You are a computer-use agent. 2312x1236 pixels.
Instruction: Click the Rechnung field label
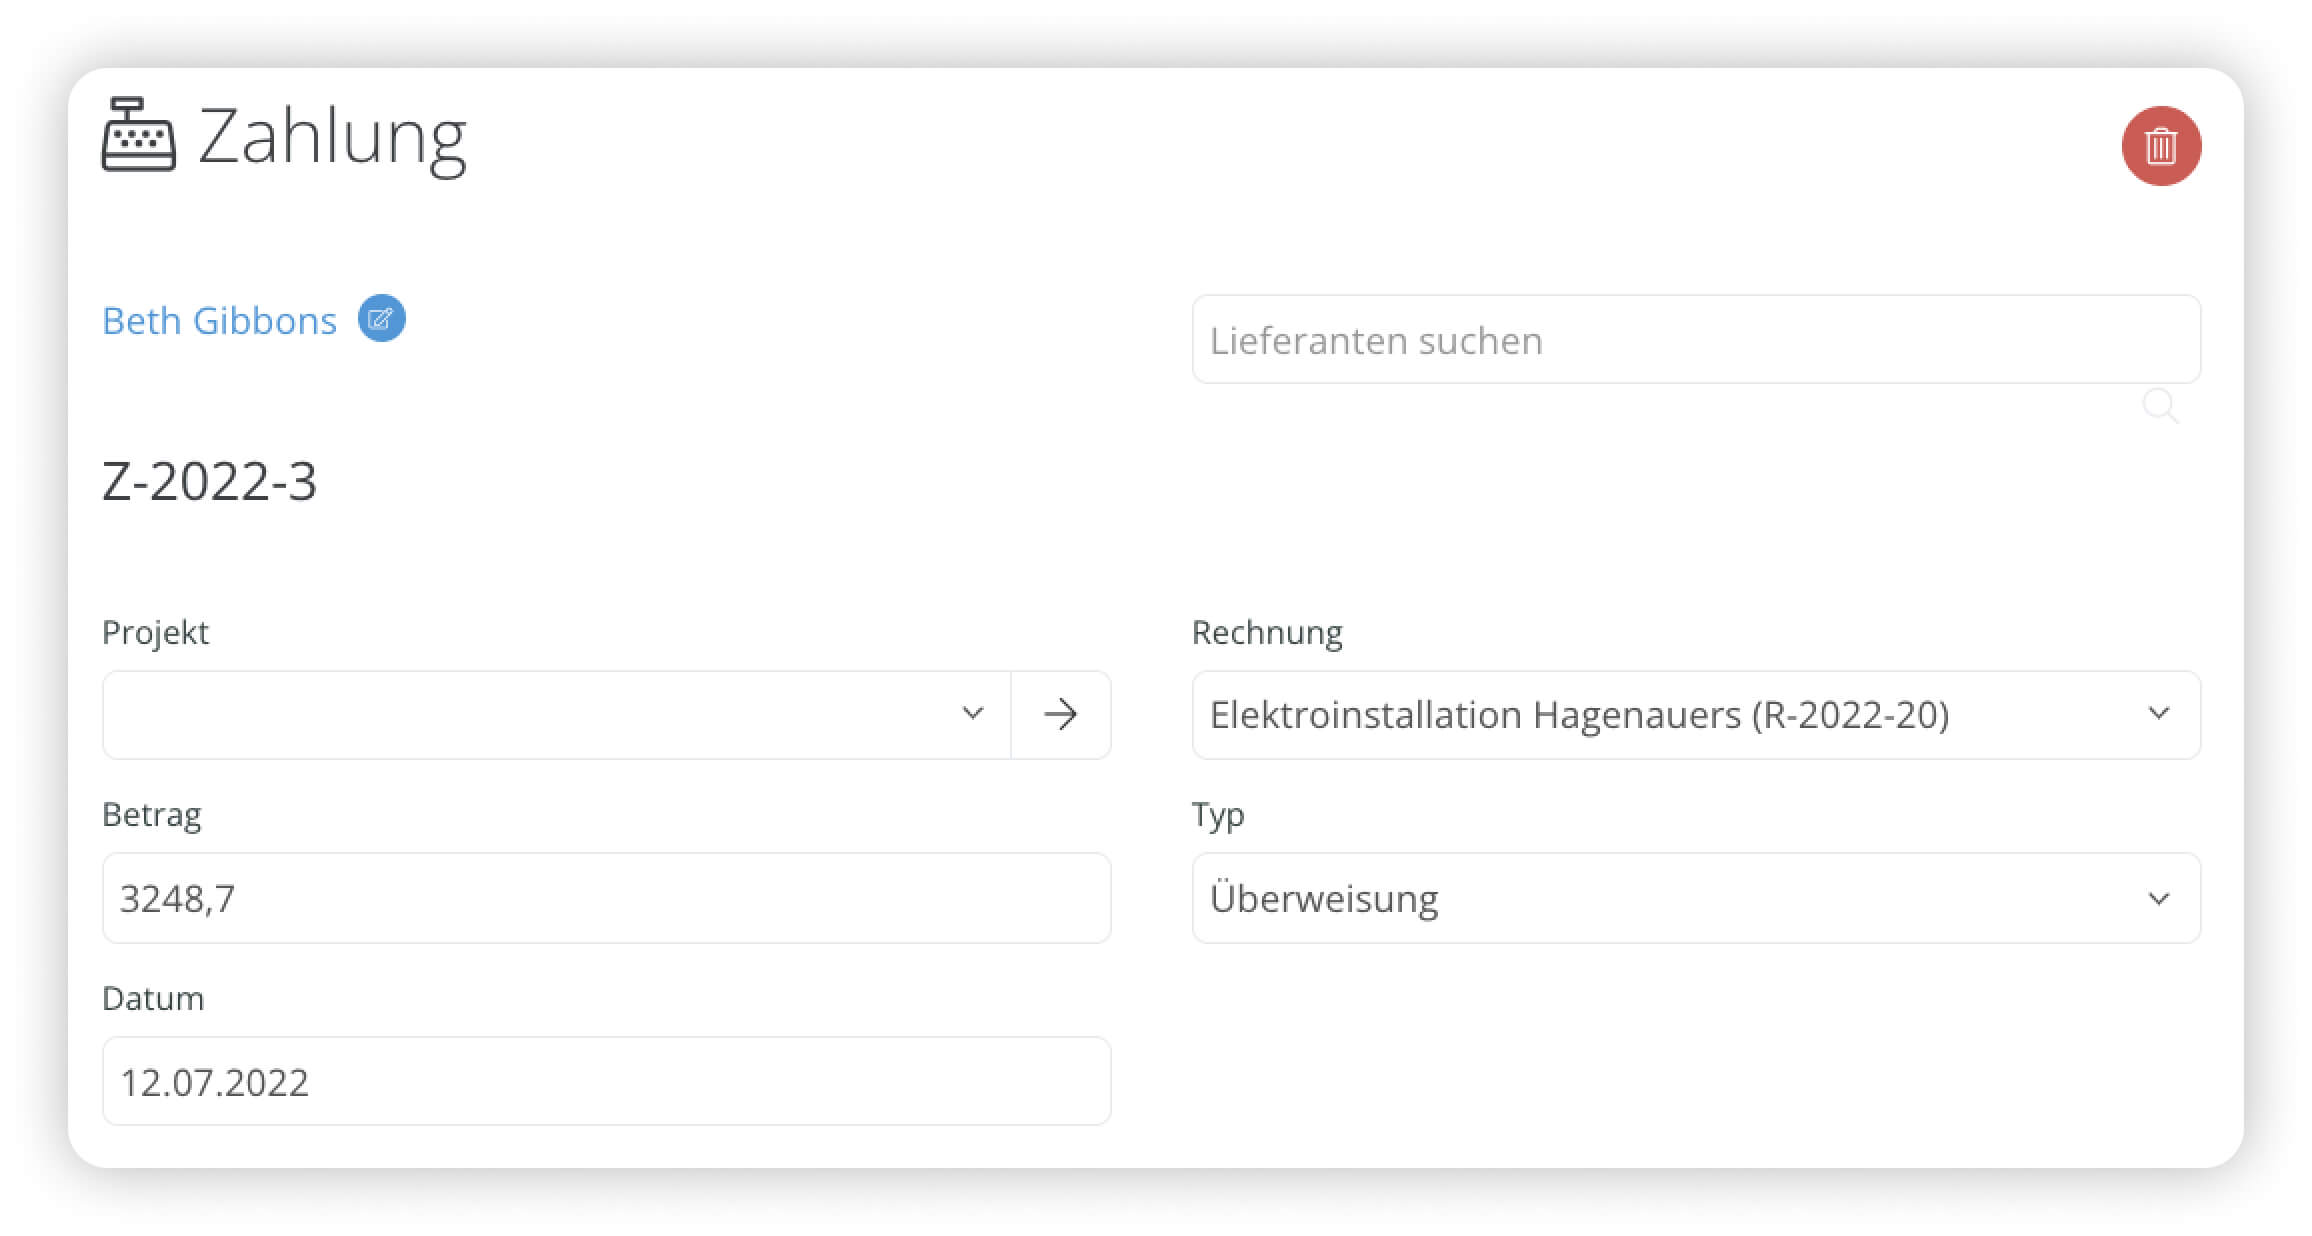tap(1267, 633)
